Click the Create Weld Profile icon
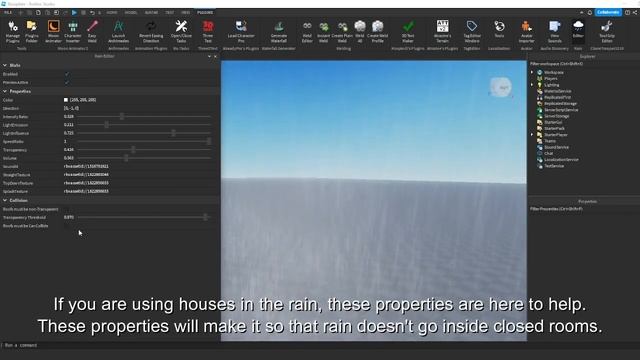Screen dimensions: 640x360 378,31
